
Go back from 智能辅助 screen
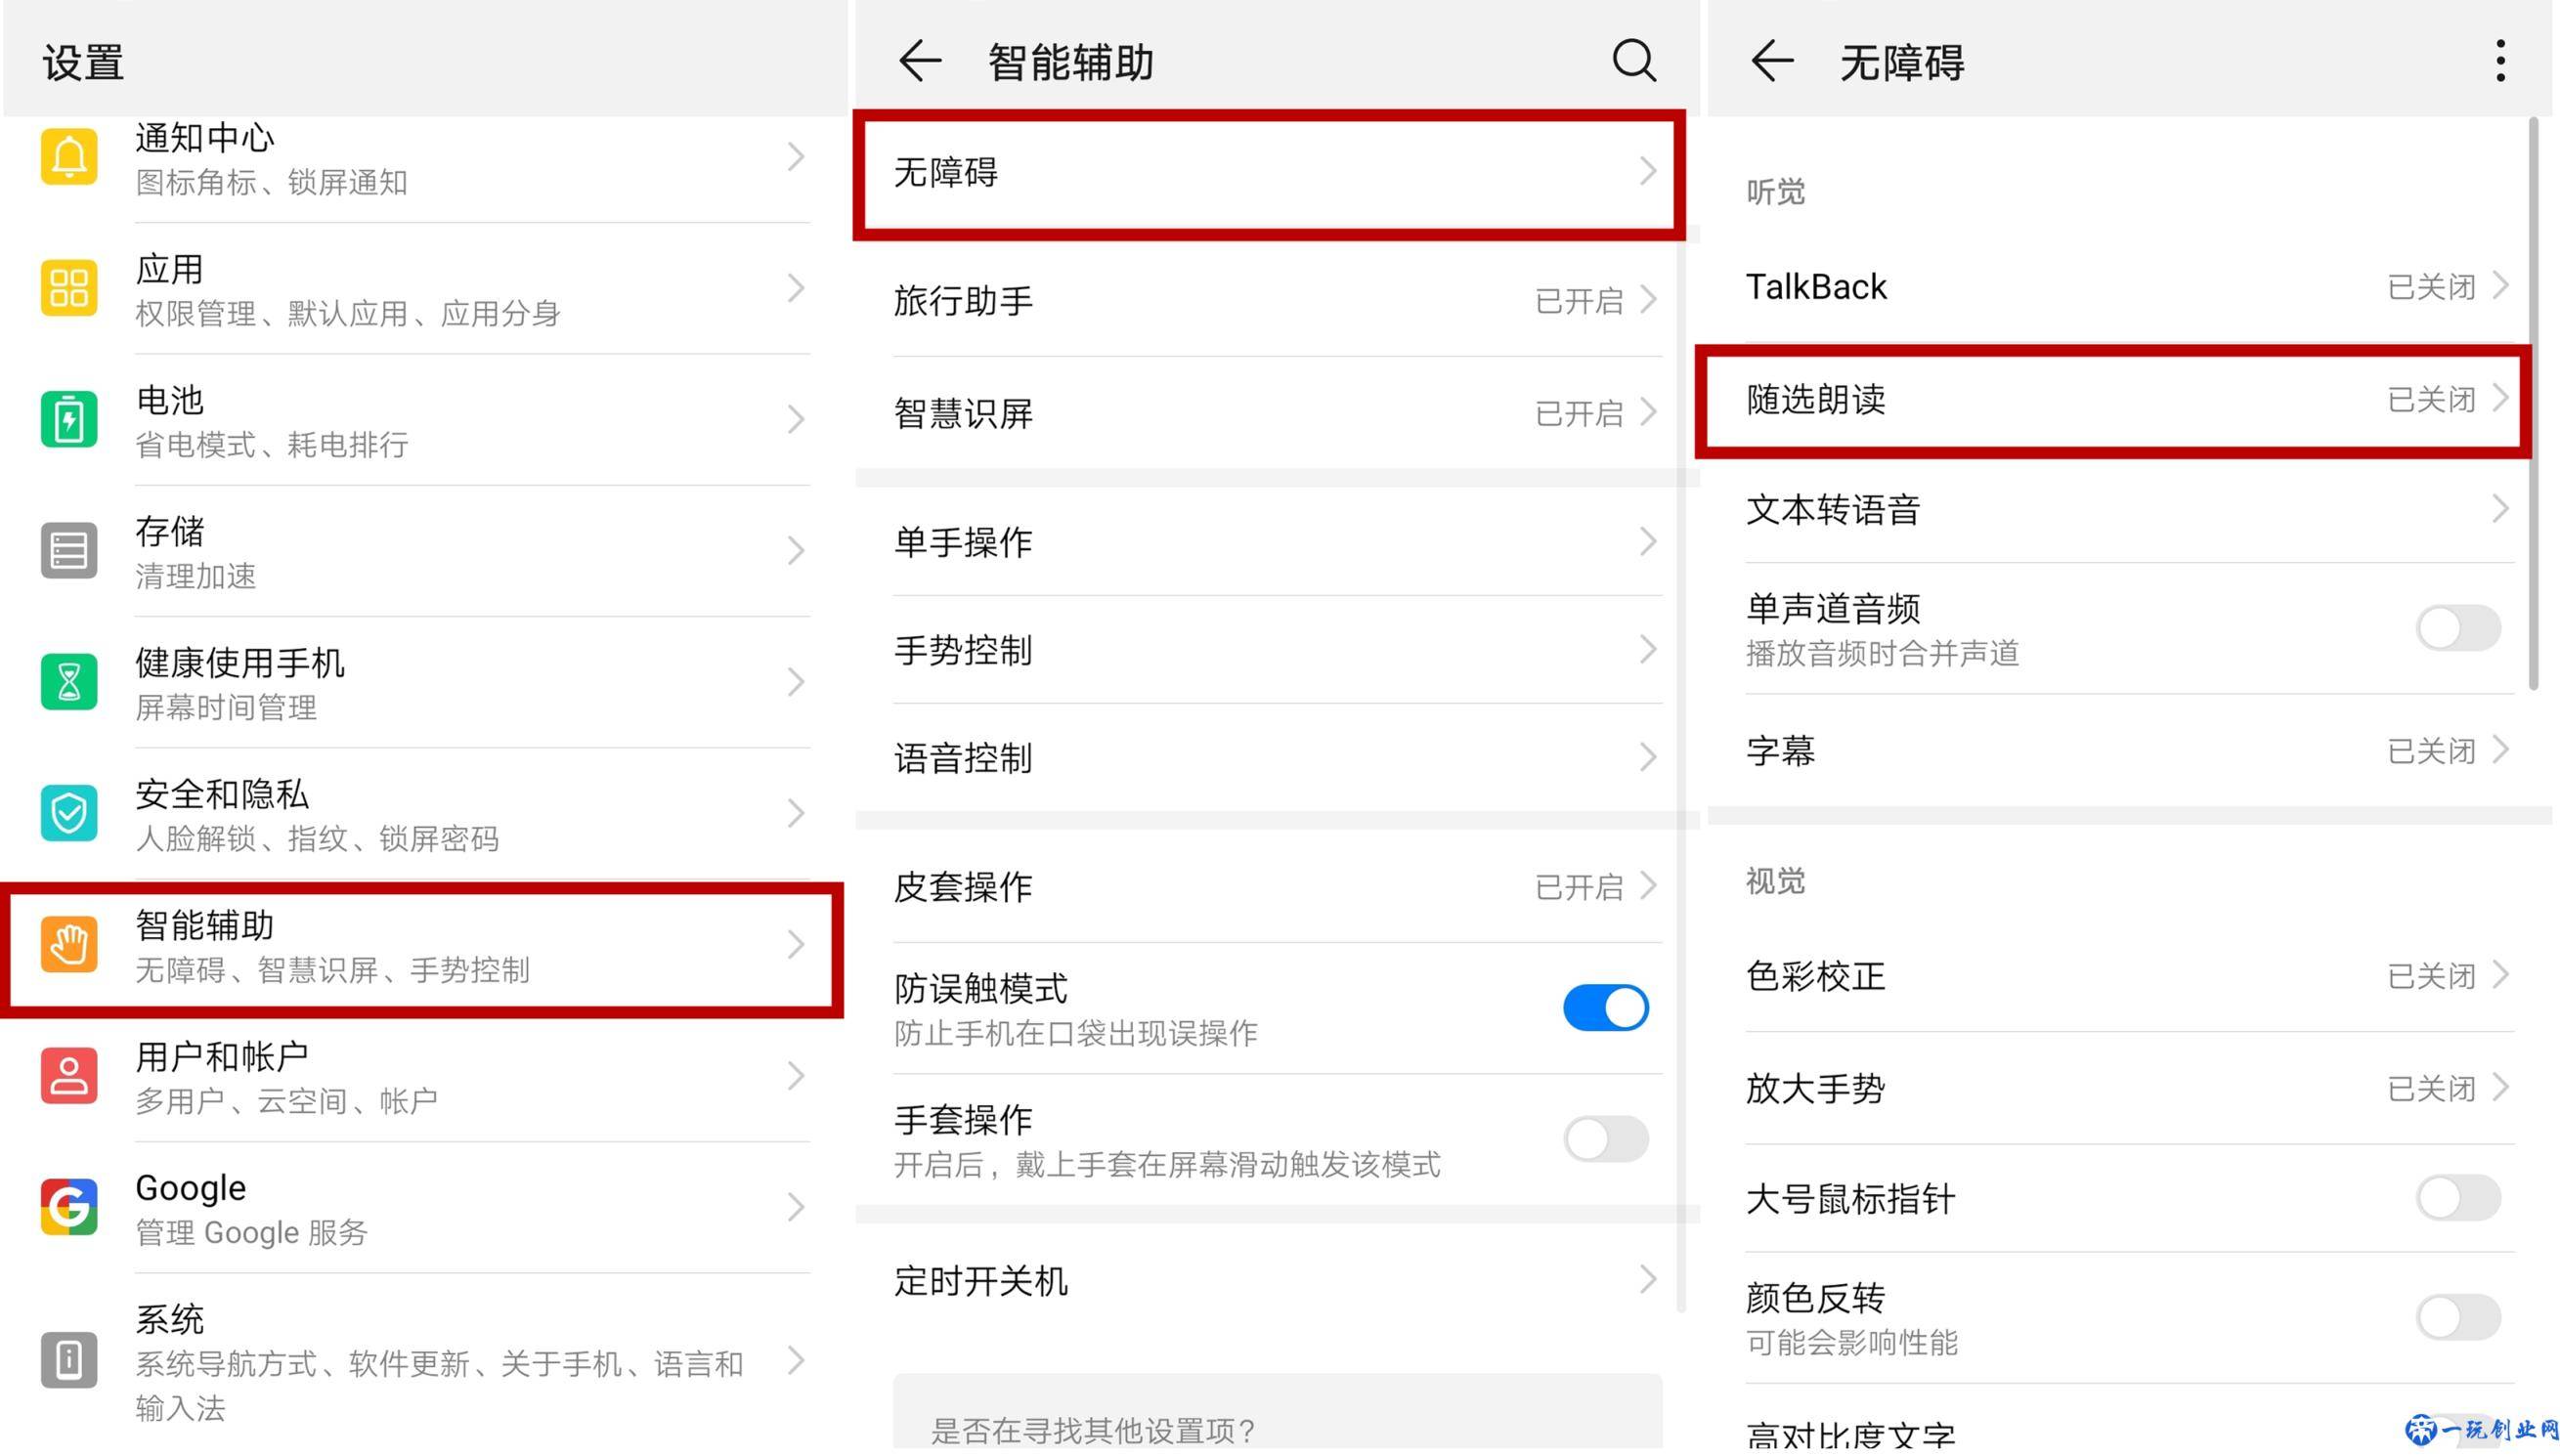(920, 61)
